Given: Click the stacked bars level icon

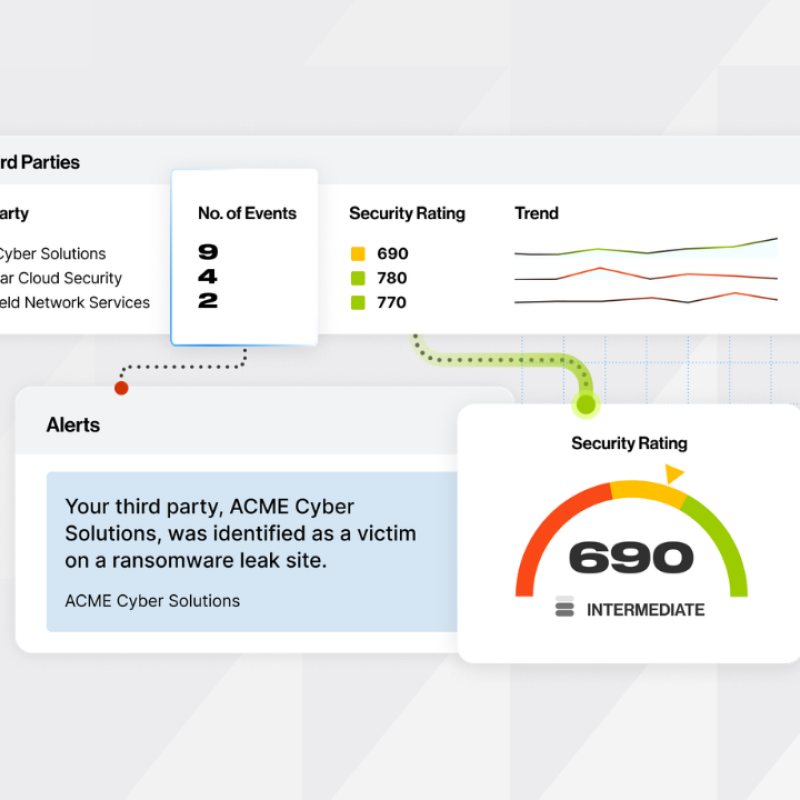Looking at the screenshot, I should pos(564,606).
